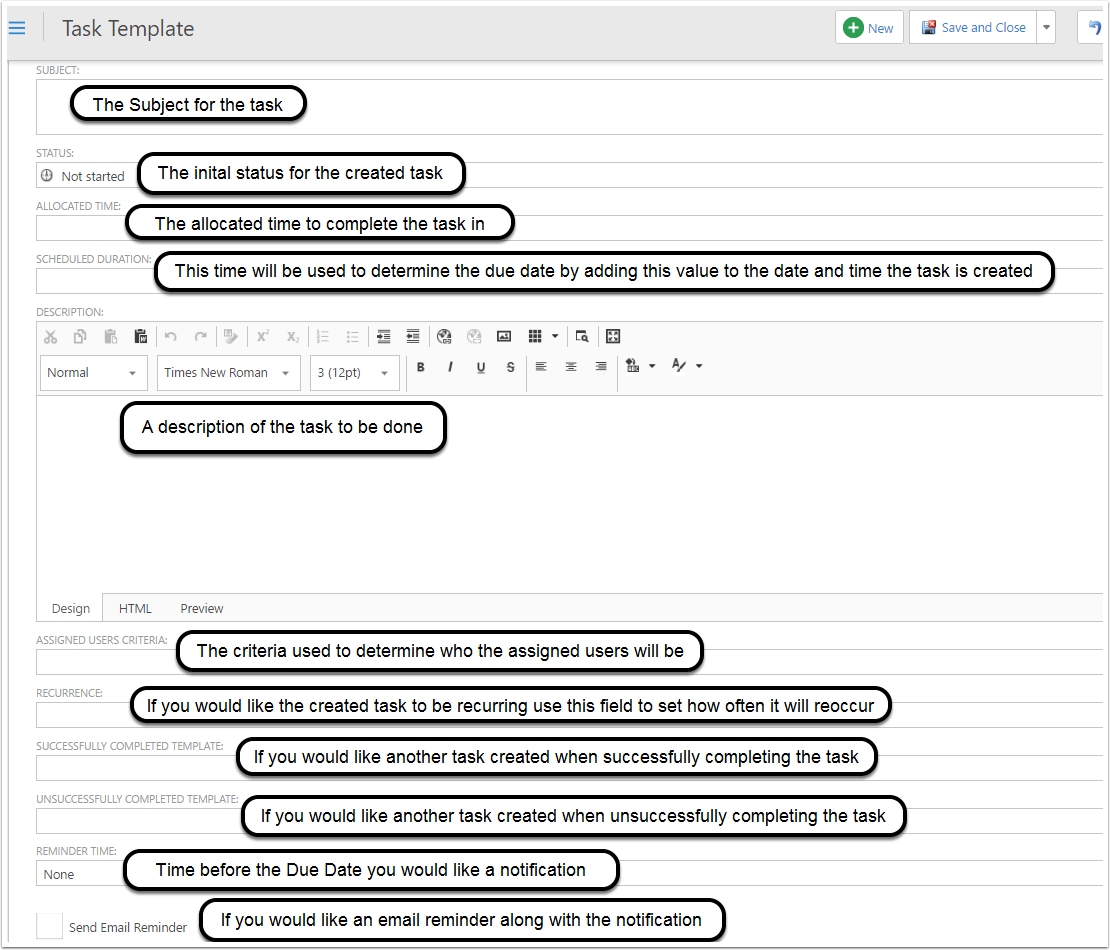The width and height of the screenshot is (1110, 950).
Task: Open the 3 (12pt) font size dropdown
Action: [x=354, y=373]
